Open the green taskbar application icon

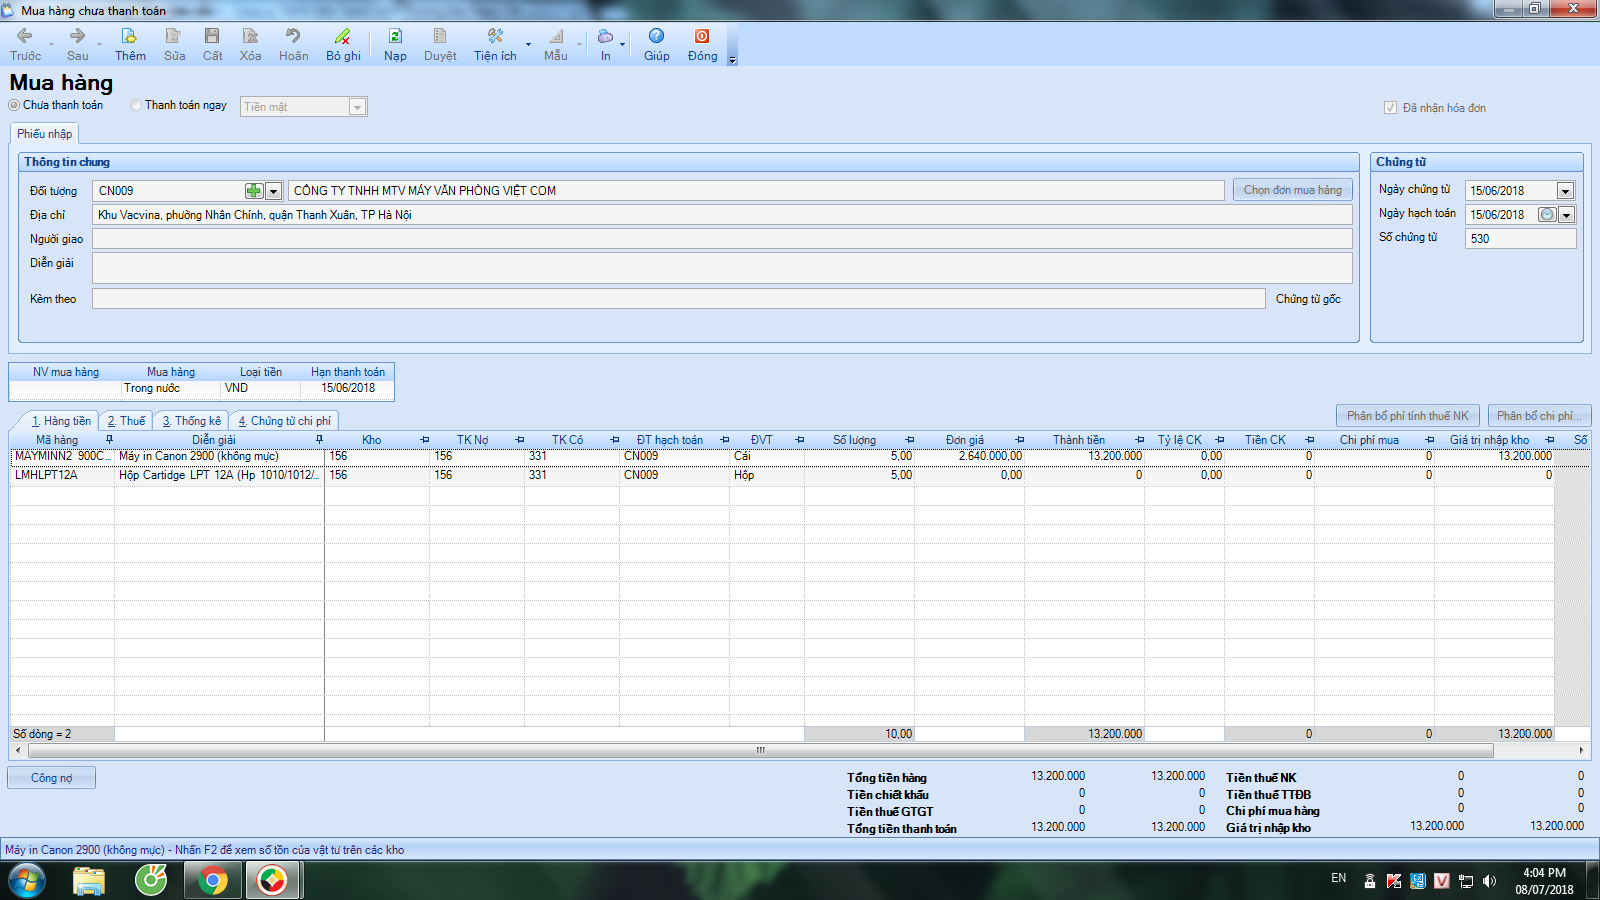pos(151,881)
